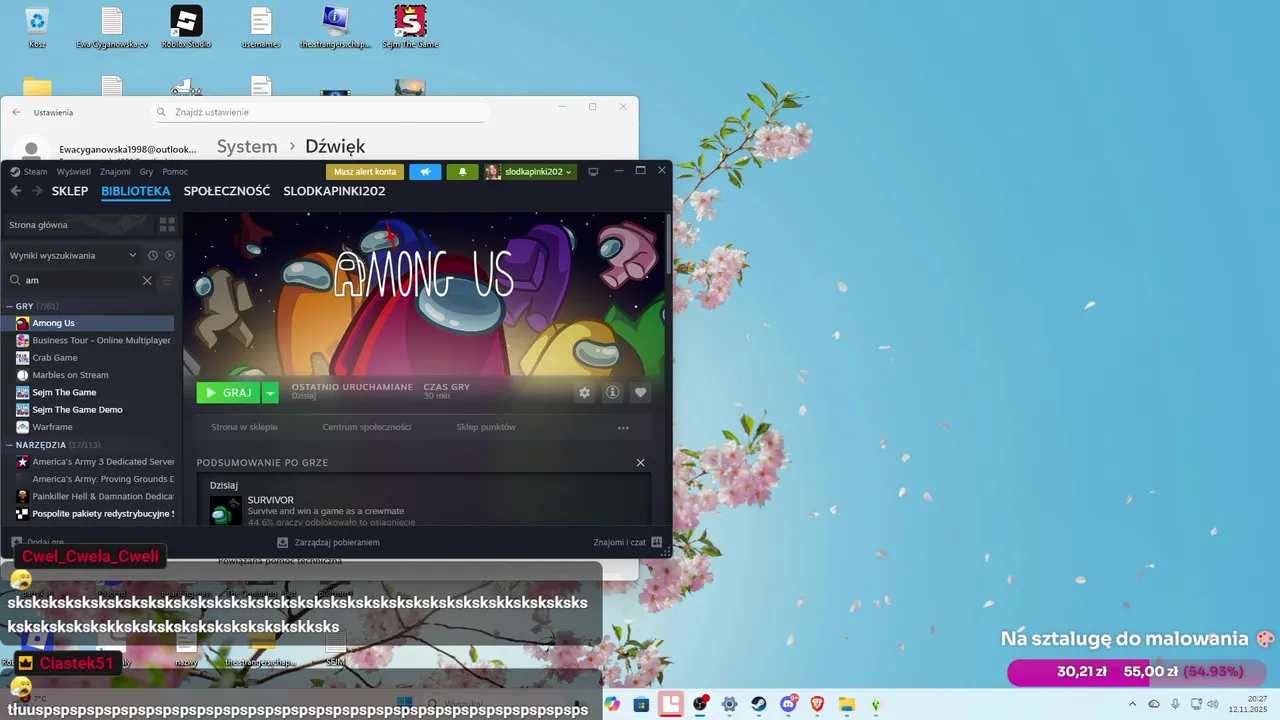Viewport: 1280px width, 720px height.
Task: Clear the library search text
Action: tap(147, 281)
